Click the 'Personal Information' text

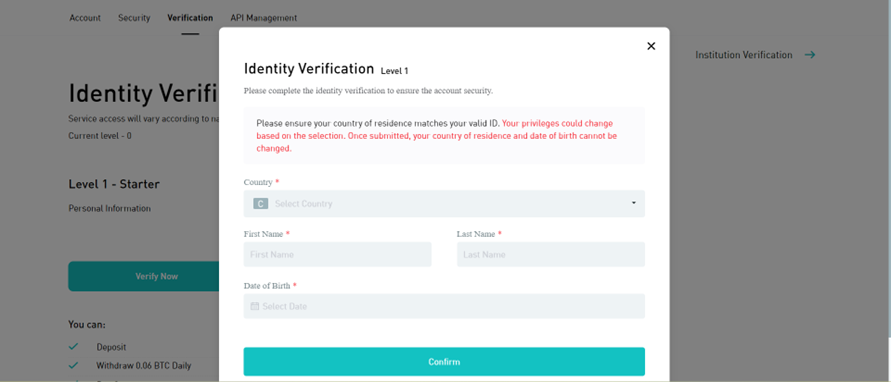click(110, 209)
